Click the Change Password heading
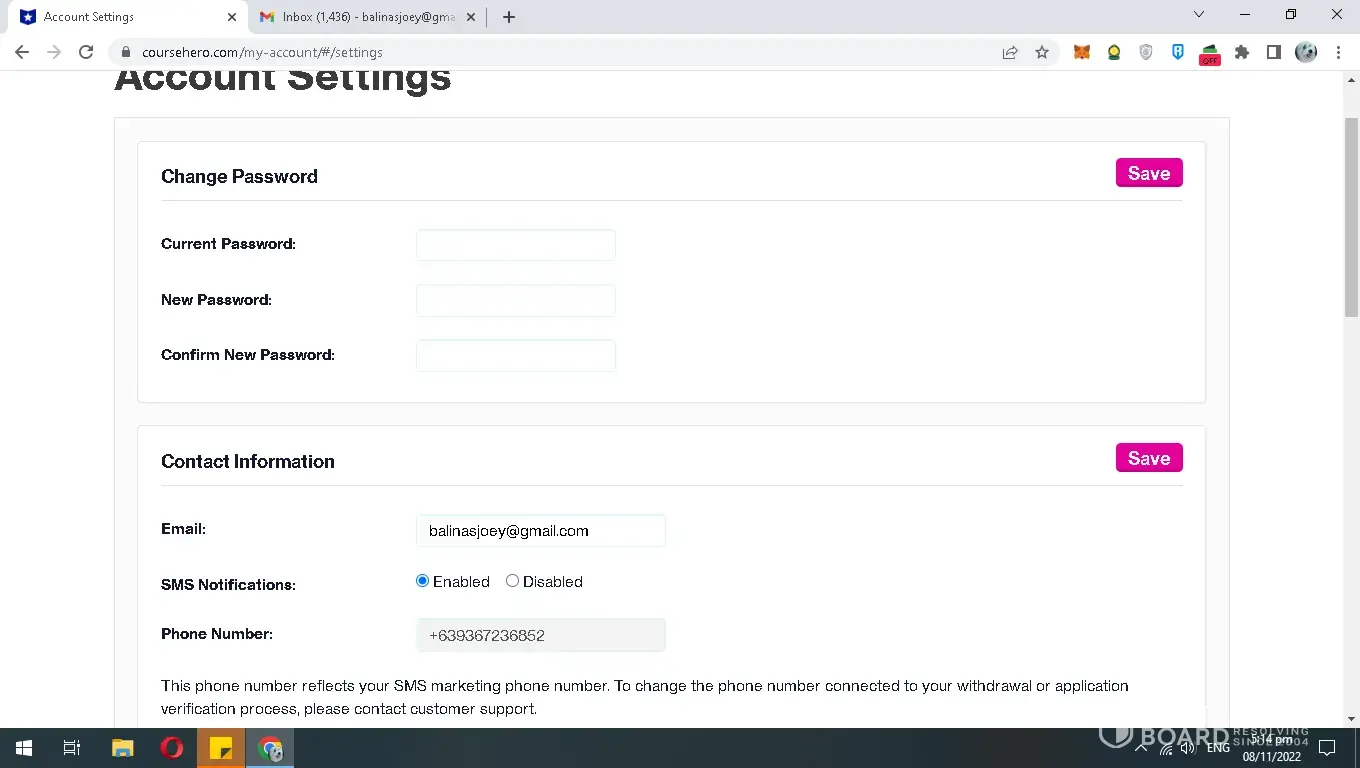The width and height of the screenshot is (1360, 768). (x=239, y=176)
